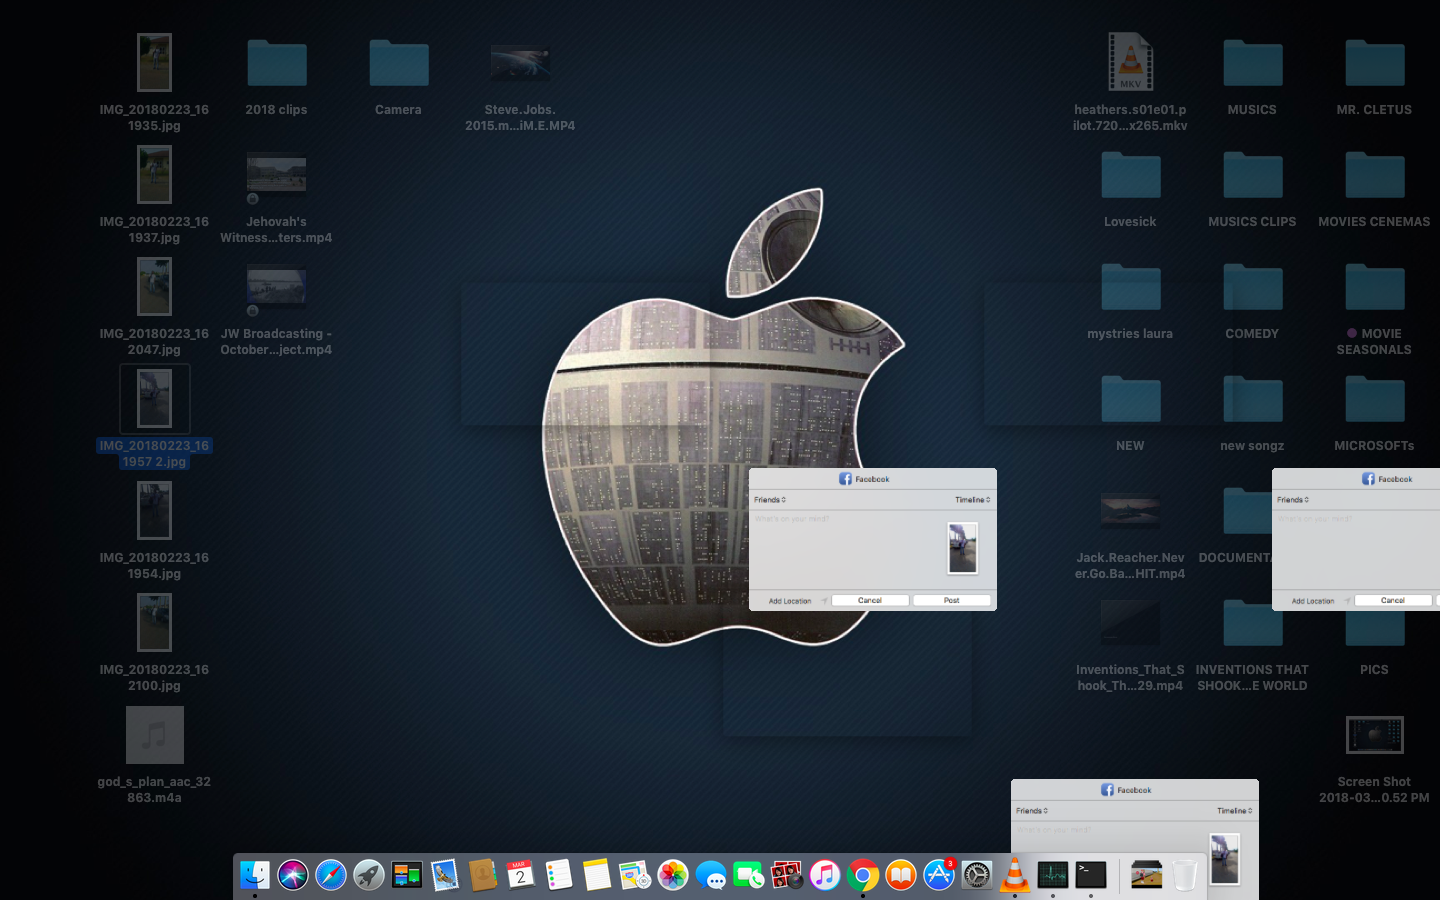This screenshot has width=1440, height=900.
Task: Click Cancel in Facebook sheet beside PICS folder
Action: (x=1393, y=600)
